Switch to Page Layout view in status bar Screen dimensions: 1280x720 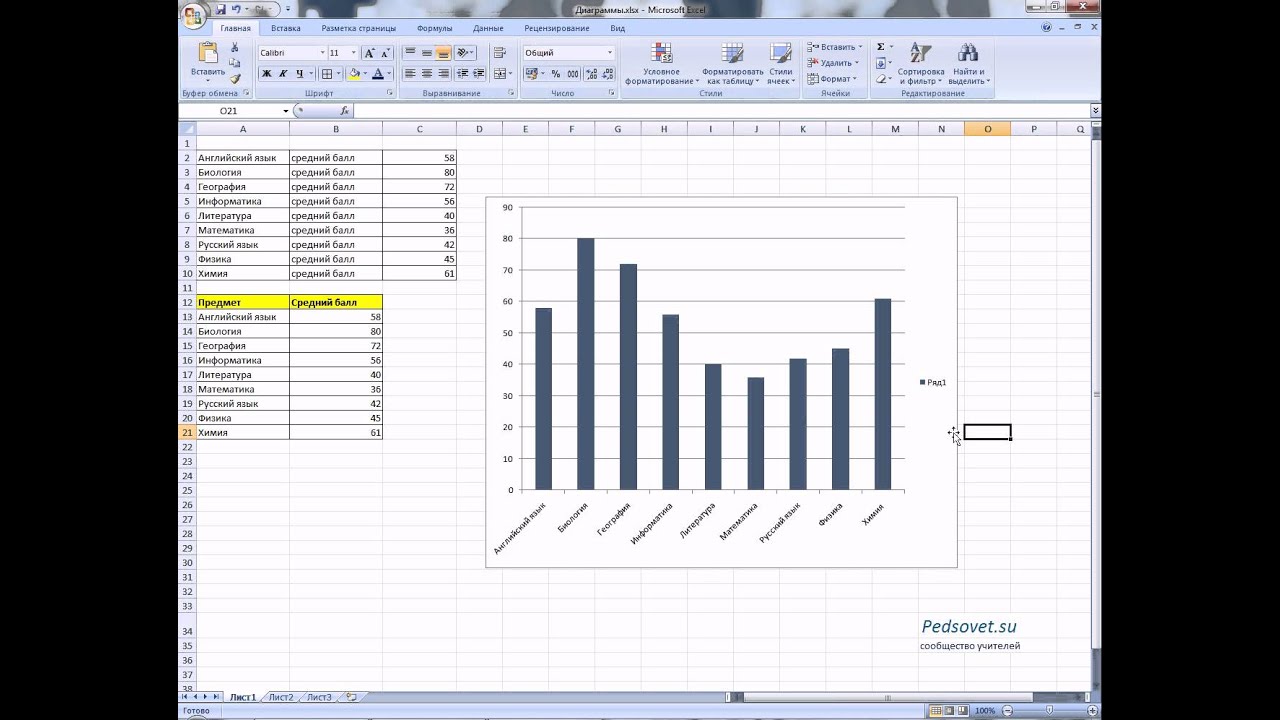[x=949, y=710]
